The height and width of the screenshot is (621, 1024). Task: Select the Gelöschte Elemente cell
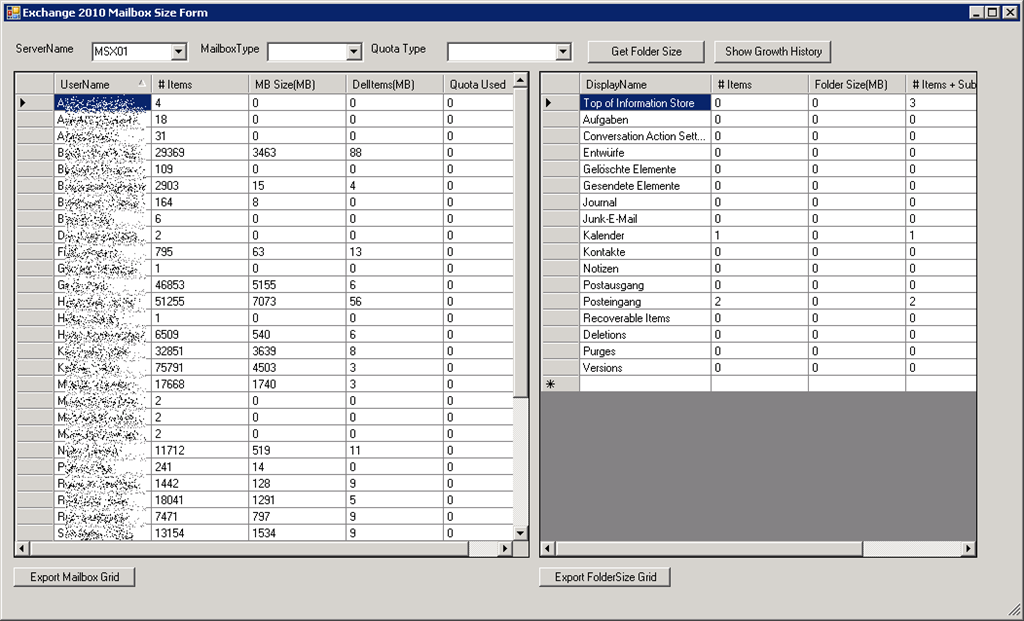[645, 169]
